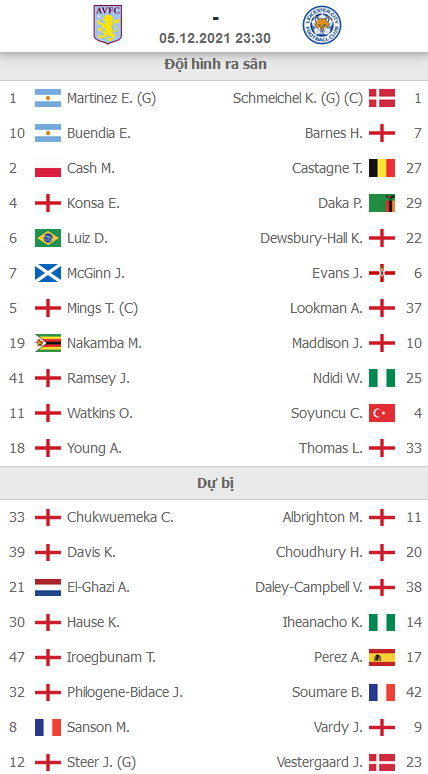Select the Đội hình ra sân header
428x774 pixels.
point(214,65)
